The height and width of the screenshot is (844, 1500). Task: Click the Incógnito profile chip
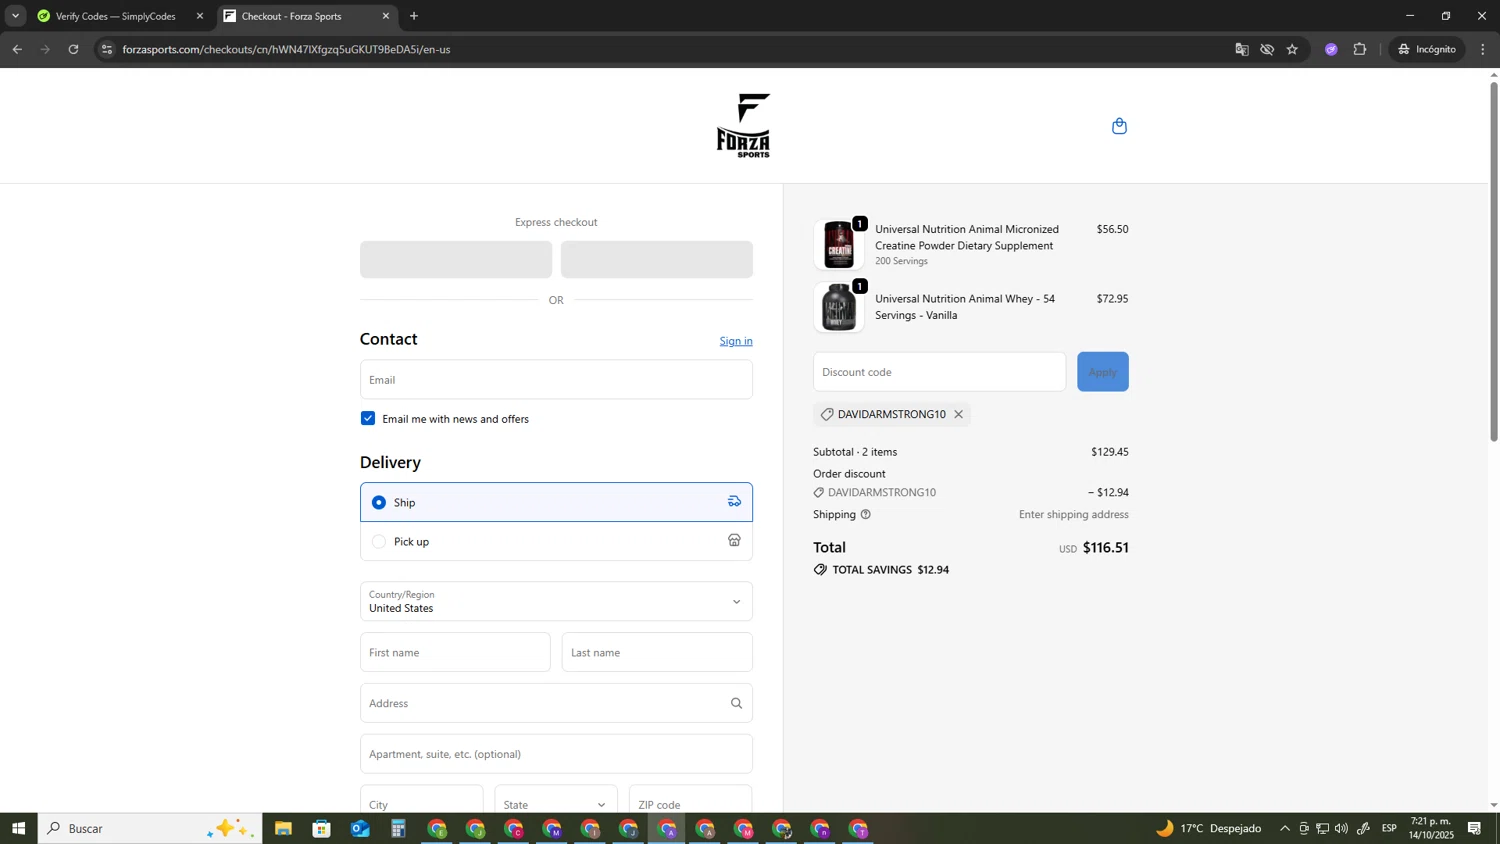pos(1428,49)
